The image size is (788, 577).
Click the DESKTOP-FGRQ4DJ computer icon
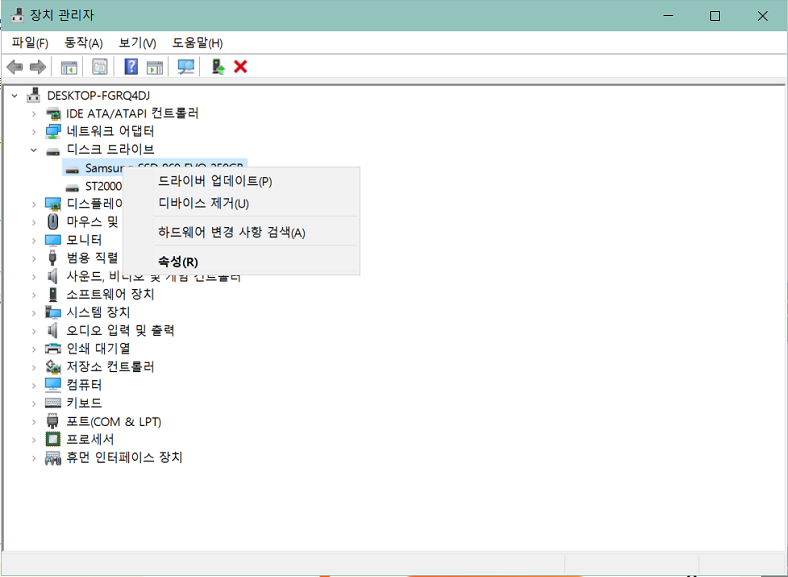(x=34, y=95)
